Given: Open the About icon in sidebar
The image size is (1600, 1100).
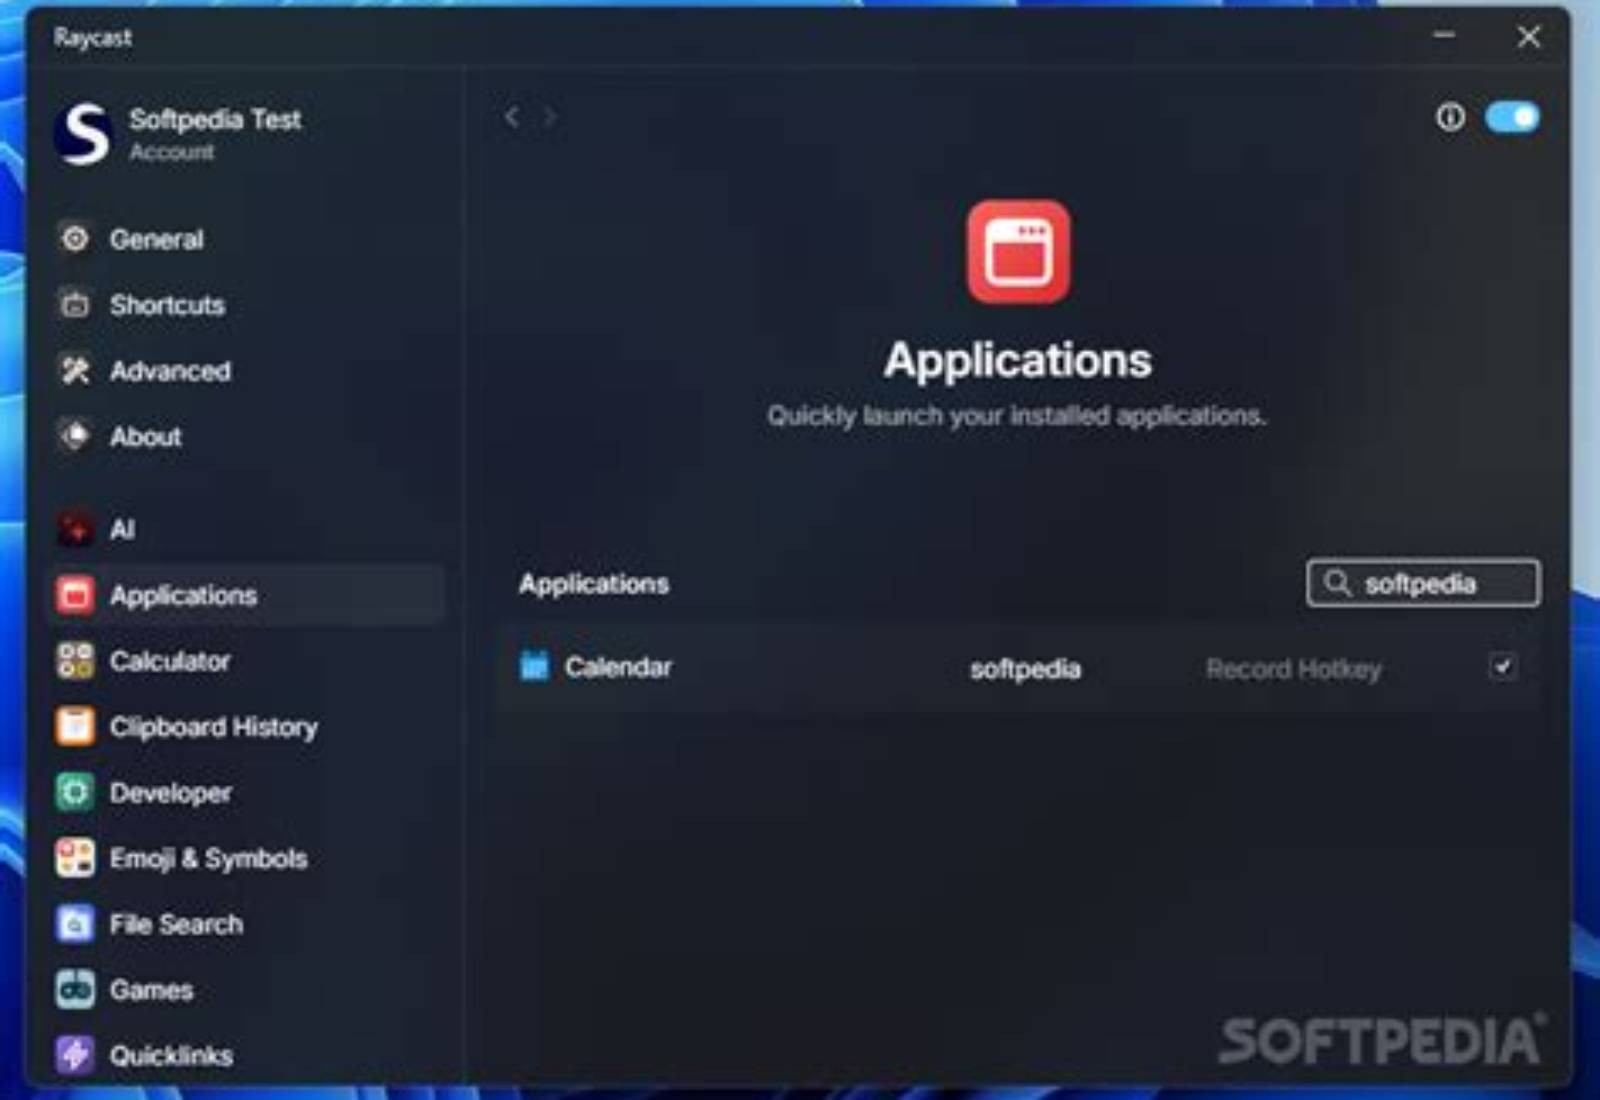Looking at the screenshot, I should [x=75, y=436].
